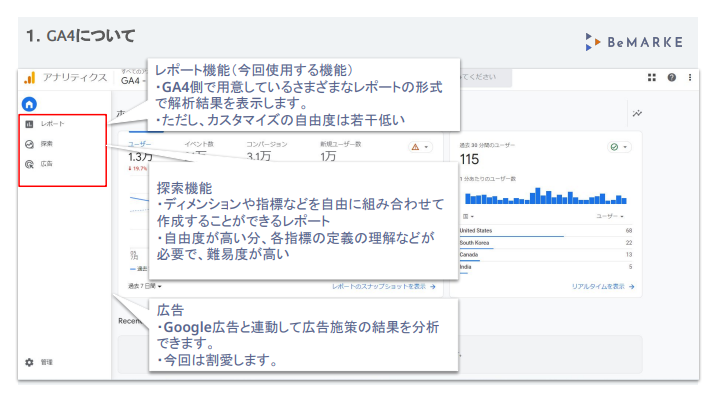
Task: Click the India row in realtime list
Action: click(546, 267)
